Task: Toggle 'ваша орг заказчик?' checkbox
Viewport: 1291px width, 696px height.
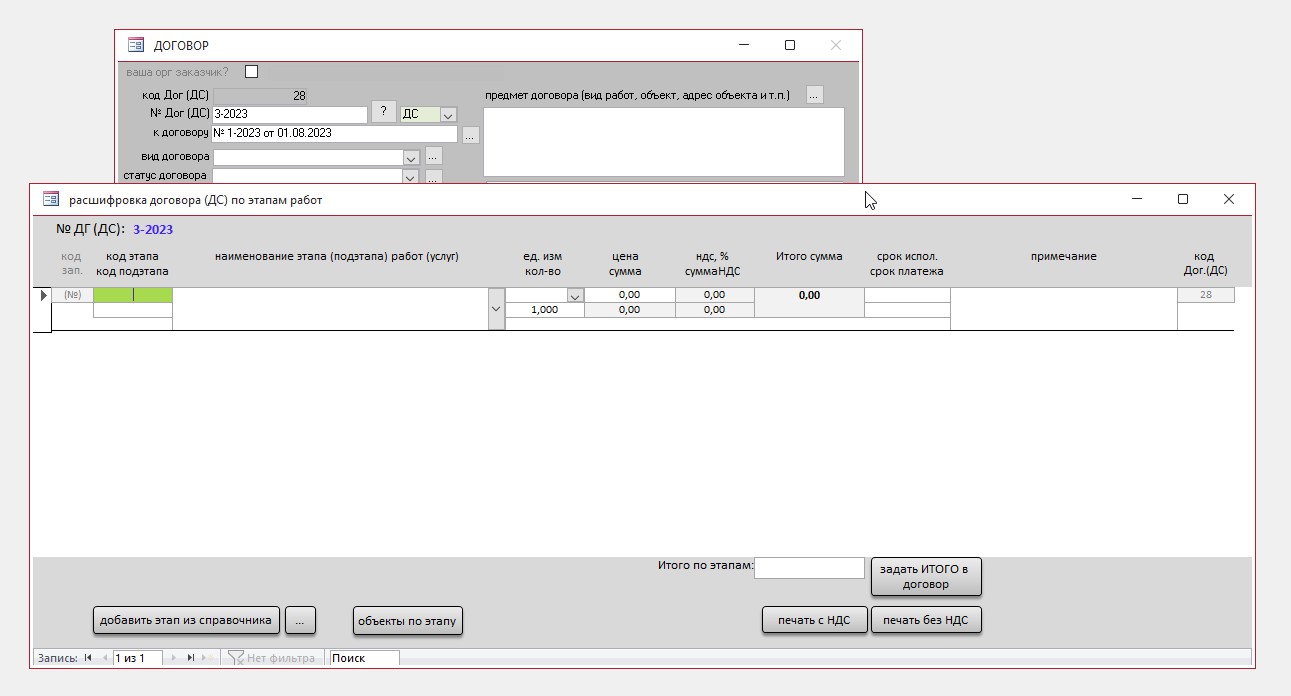Action: (x=251, y=72)
